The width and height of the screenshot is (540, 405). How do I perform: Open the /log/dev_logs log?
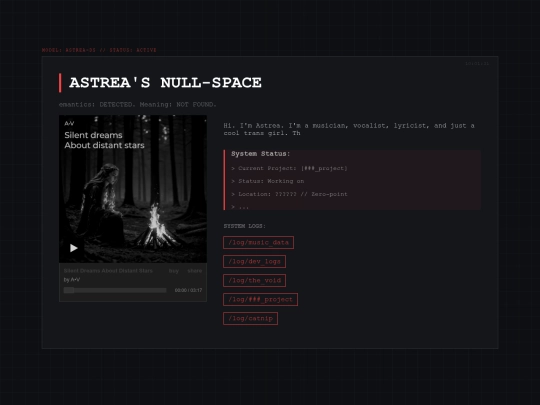coord(254,261)
